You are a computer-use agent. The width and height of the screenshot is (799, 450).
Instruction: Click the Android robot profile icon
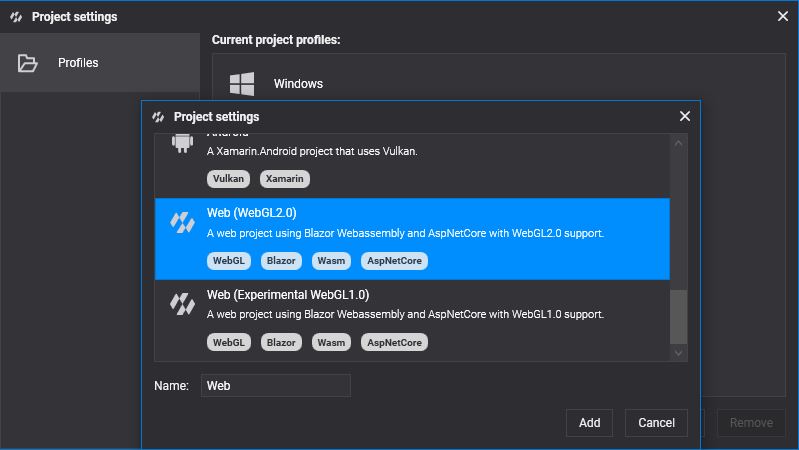[x=182, y=143]
